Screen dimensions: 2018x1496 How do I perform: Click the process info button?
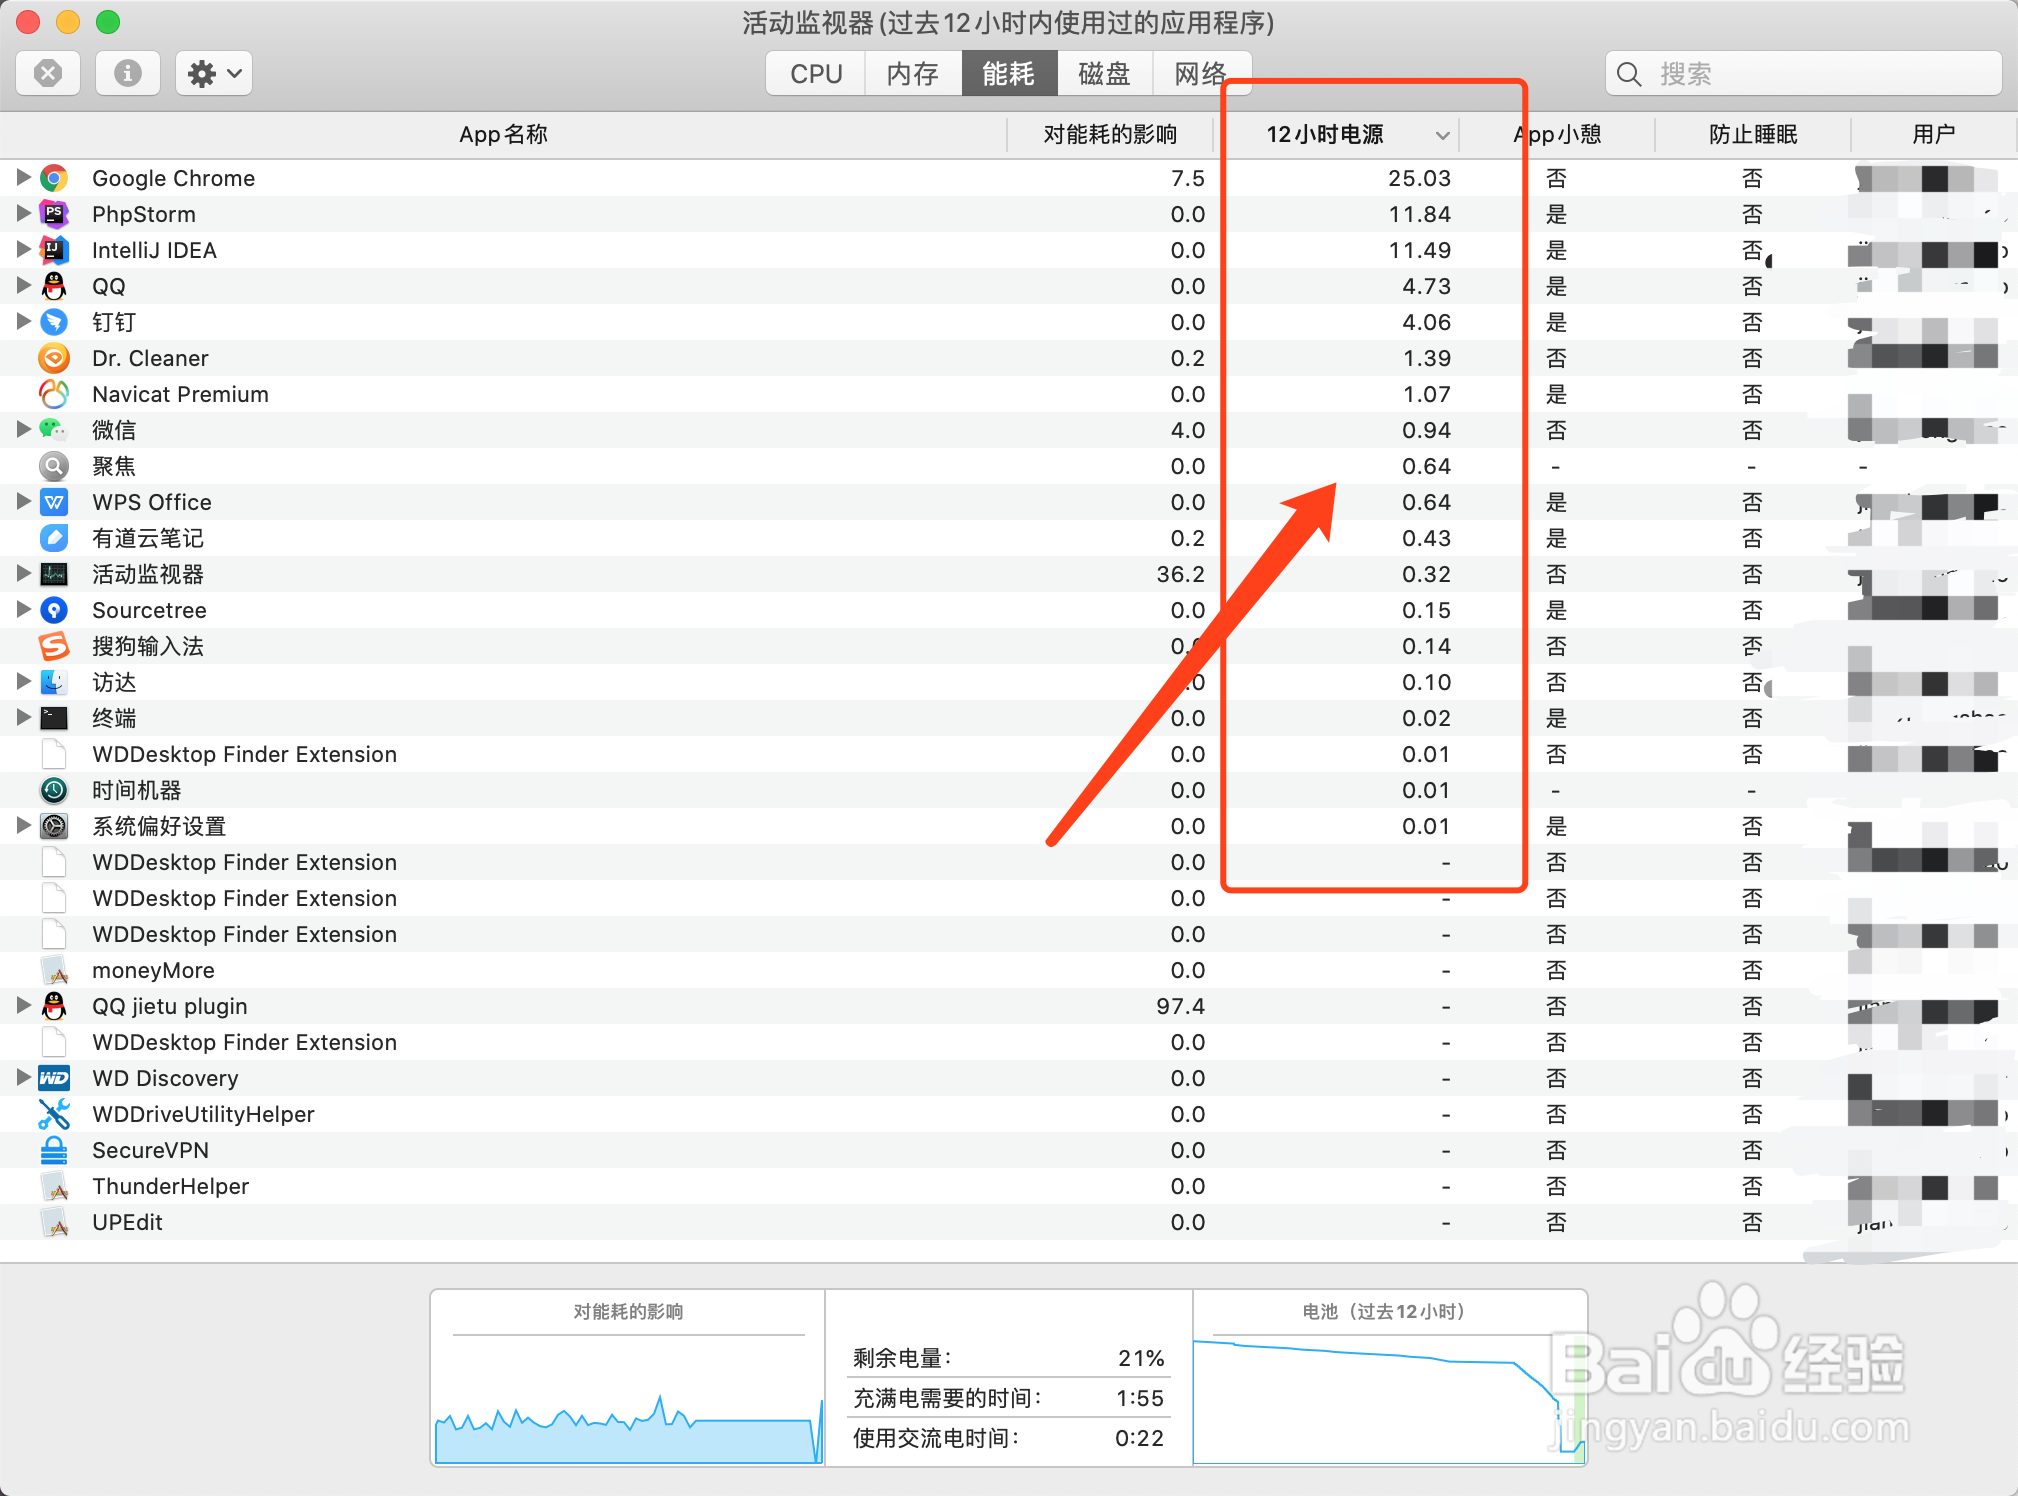[127, 73]
